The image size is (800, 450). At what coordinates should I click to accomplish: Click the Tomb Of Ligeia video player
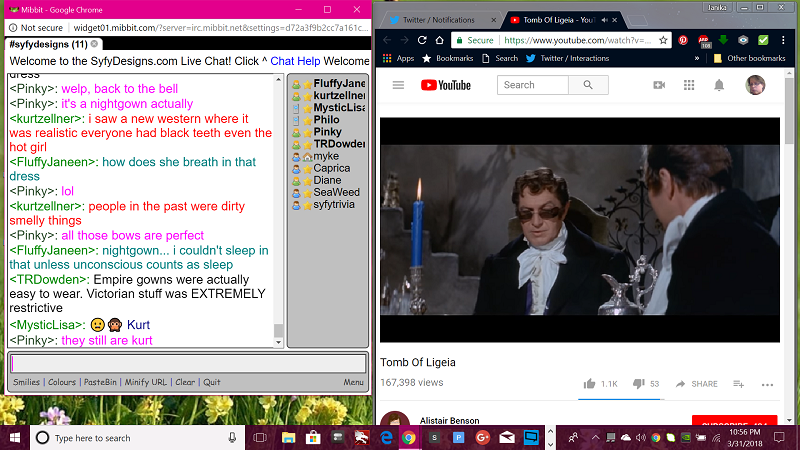pyautogui.click(x=580, y=230)
